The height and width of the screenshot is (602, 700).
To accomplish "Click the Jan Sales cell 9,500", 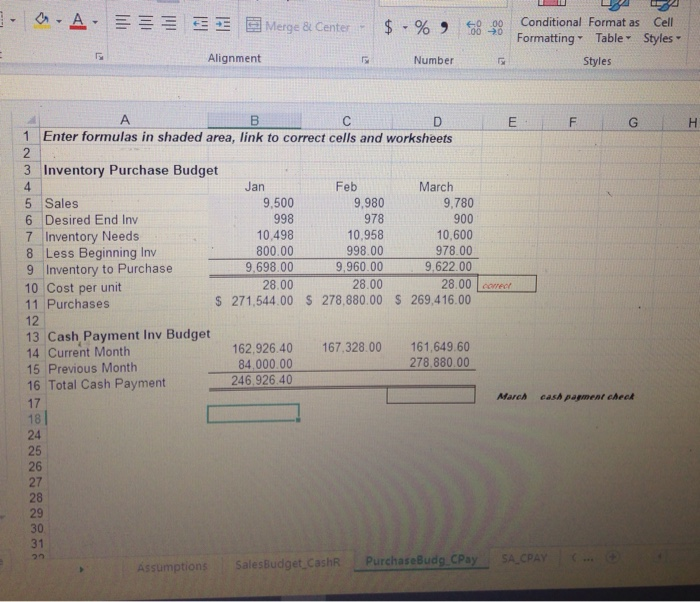I will (254, 203).
